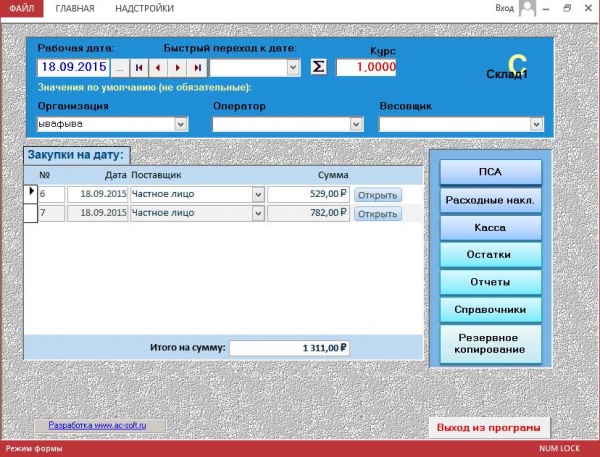Jump to the first date record
This screenshot has width=600, height=457.
coord(139,68)
